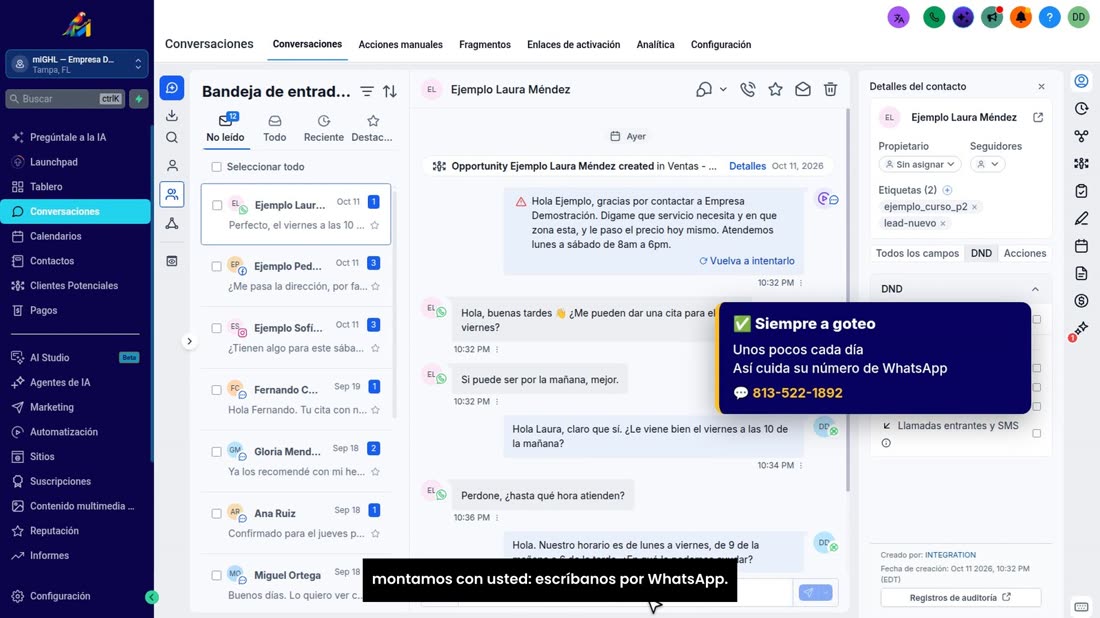Open Contactos in the sidebar
1100x618 pixels.
[x=52, y=261]
